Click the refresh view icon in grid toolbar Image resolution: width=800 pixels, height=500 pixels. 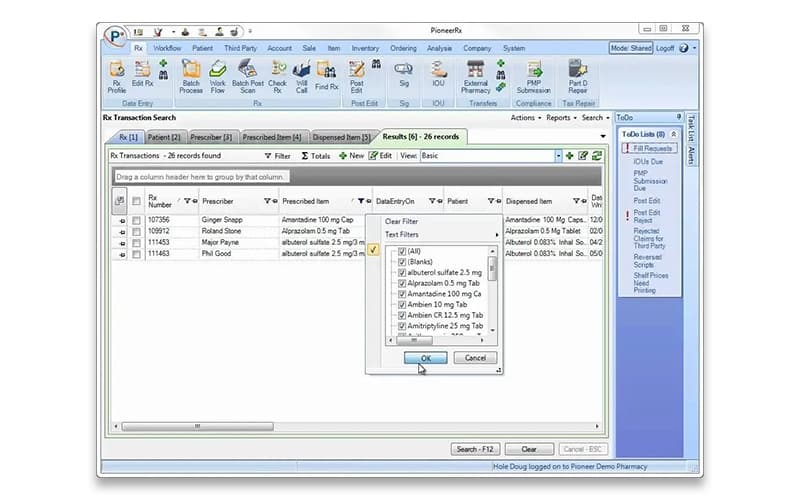click(x=596, y=156)
